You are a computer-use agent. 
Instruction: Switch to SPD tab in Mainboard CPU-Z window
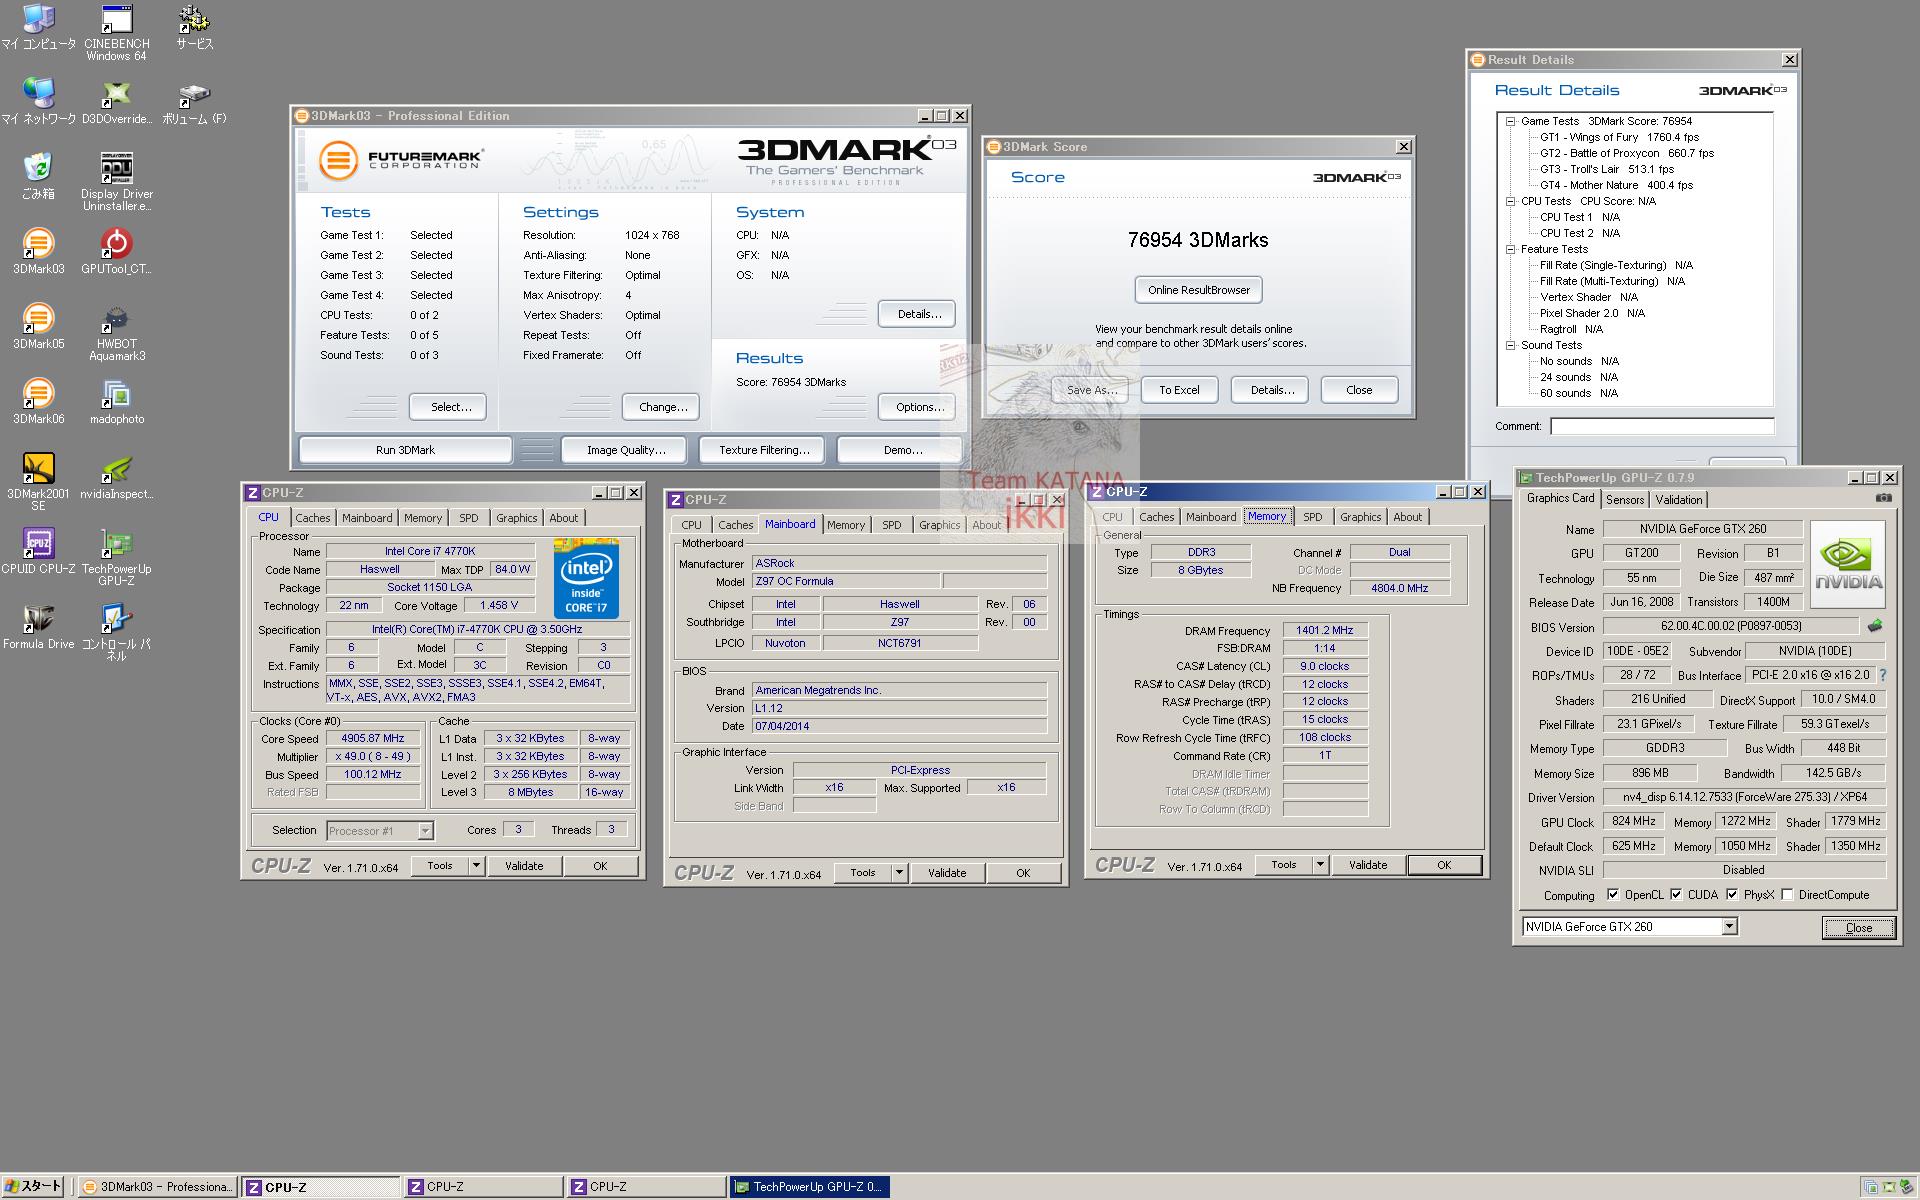(892, 525)
